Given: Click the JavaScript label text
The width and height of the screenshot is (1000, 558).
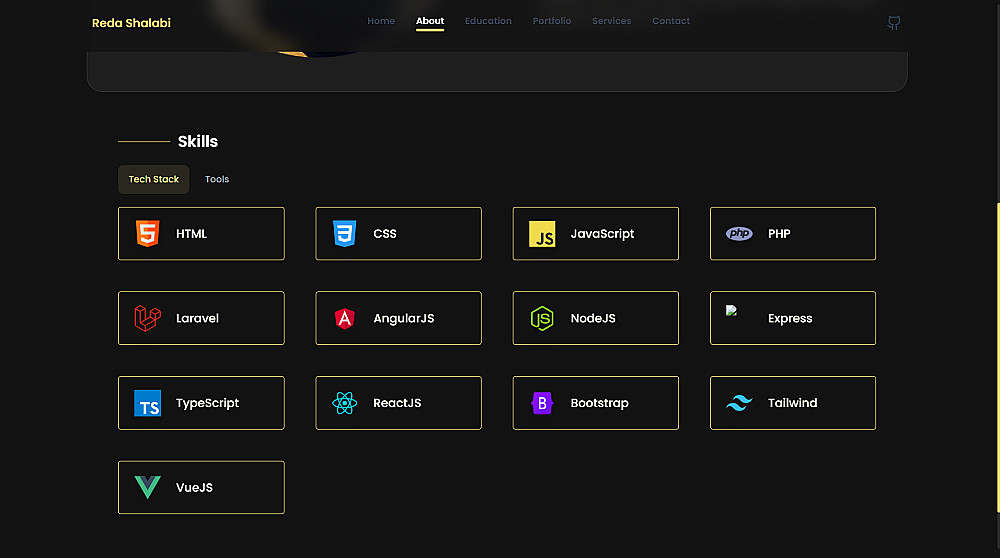Looking at the screenshot, I should 602,234.
